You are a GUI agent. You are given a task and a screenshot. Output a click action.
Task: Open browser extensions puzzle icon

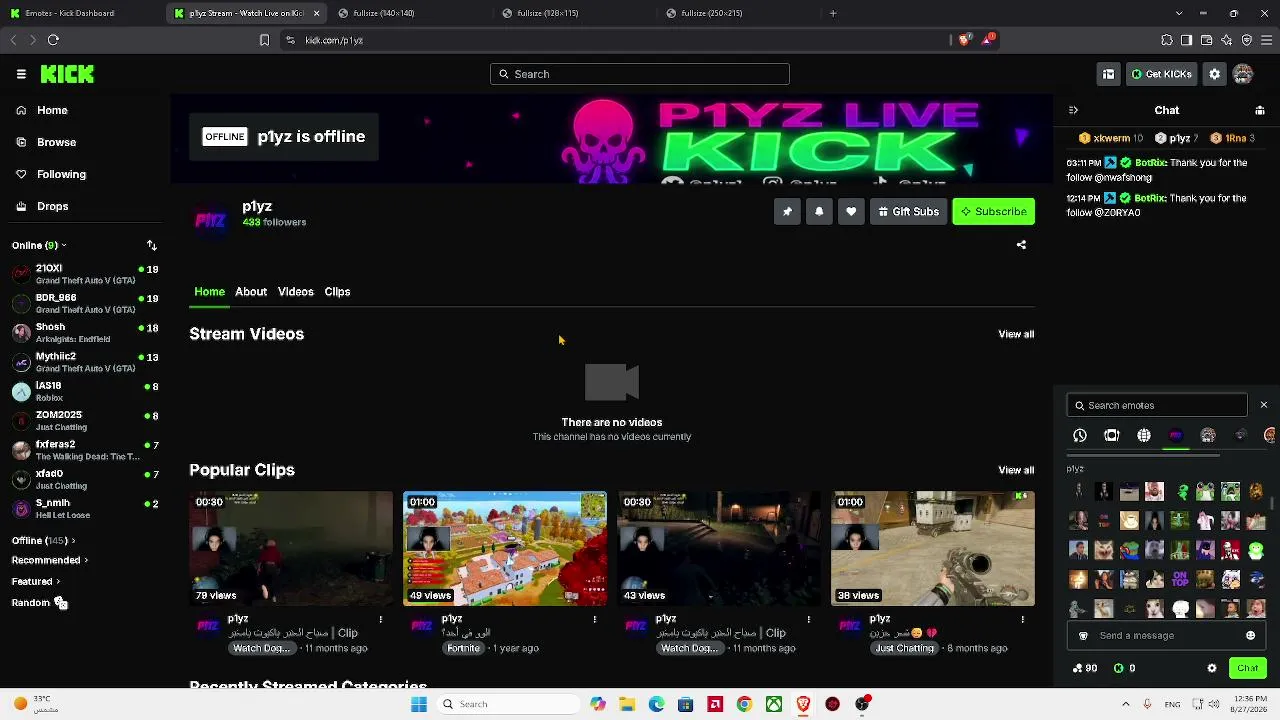1167,40
